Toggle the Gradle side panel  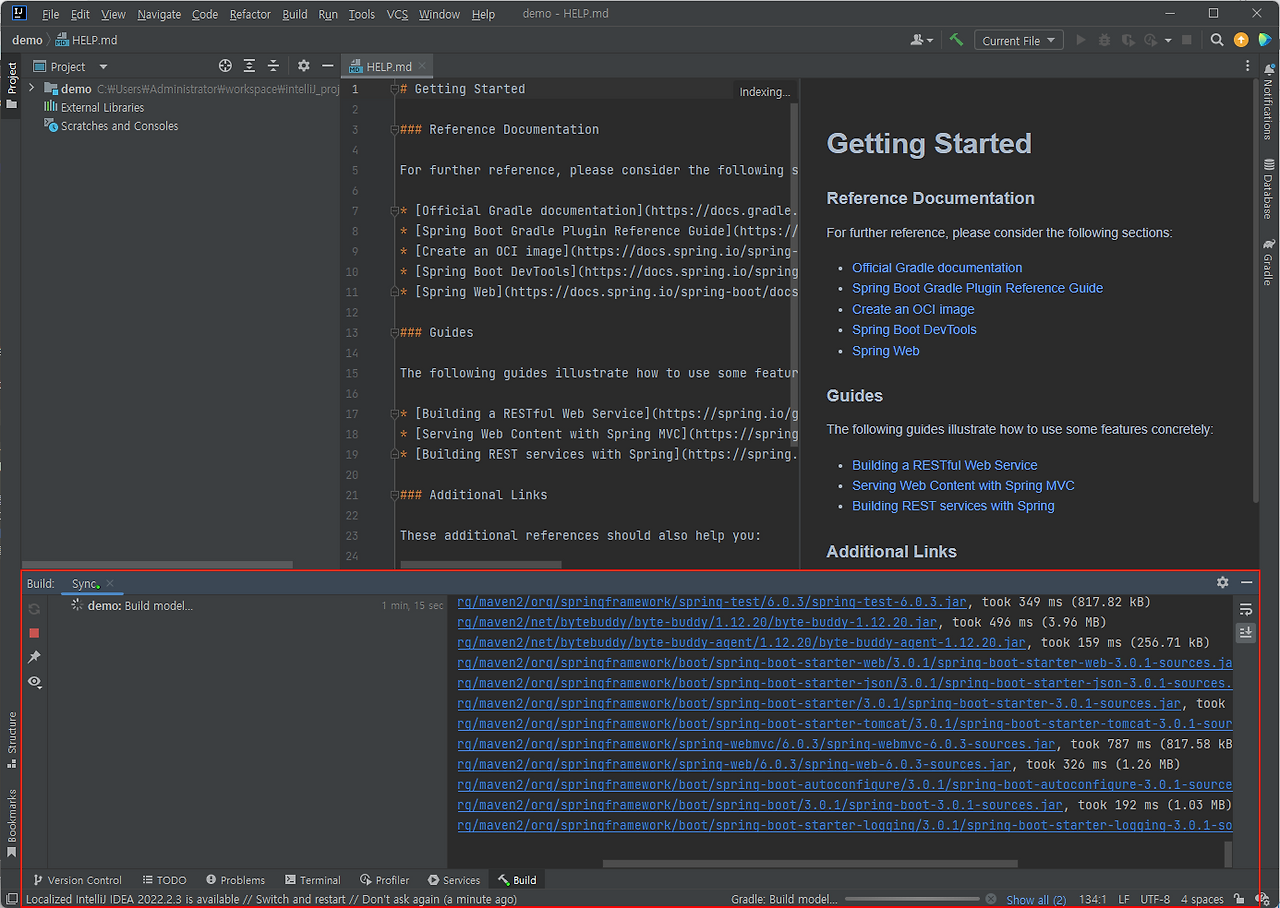(x=1269, y=262)
